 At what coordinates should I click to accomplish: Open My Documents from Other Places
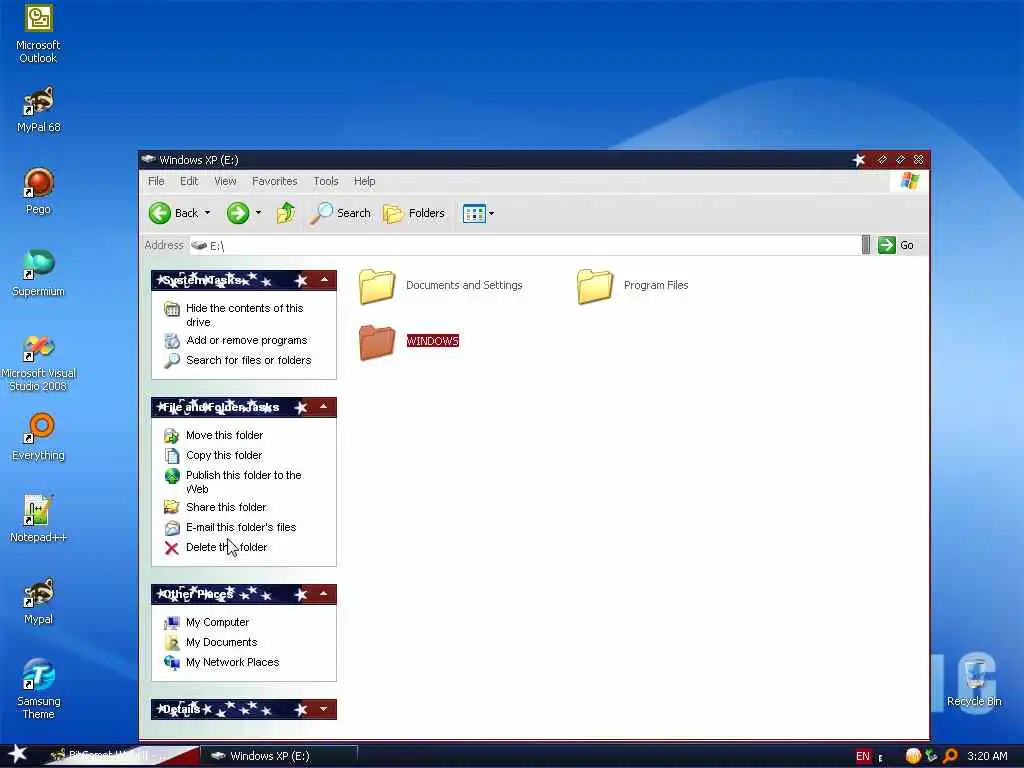click(x=221, y=642)
